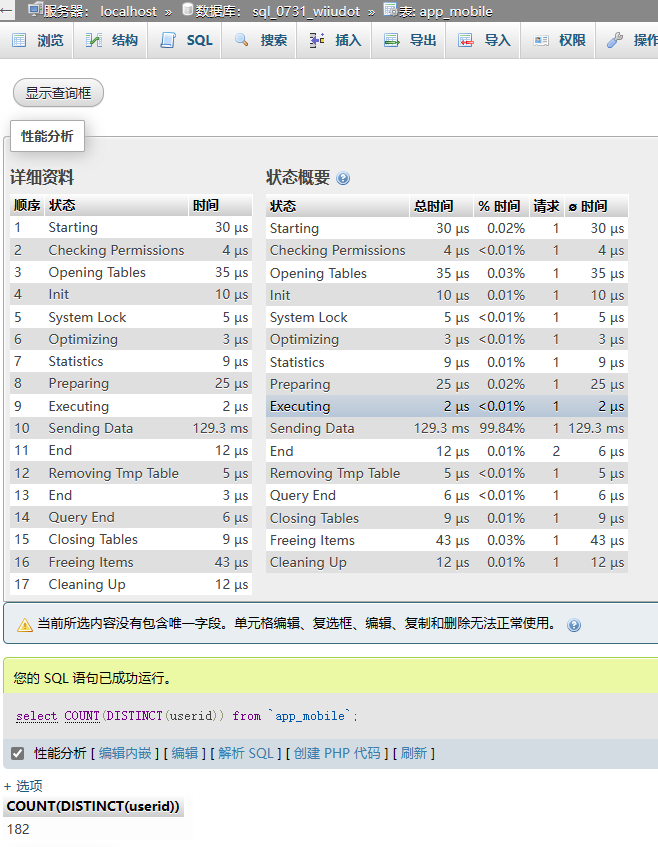658x847 pixels.
Task: Click the Privileges (权限) icon
Action: 541,40
